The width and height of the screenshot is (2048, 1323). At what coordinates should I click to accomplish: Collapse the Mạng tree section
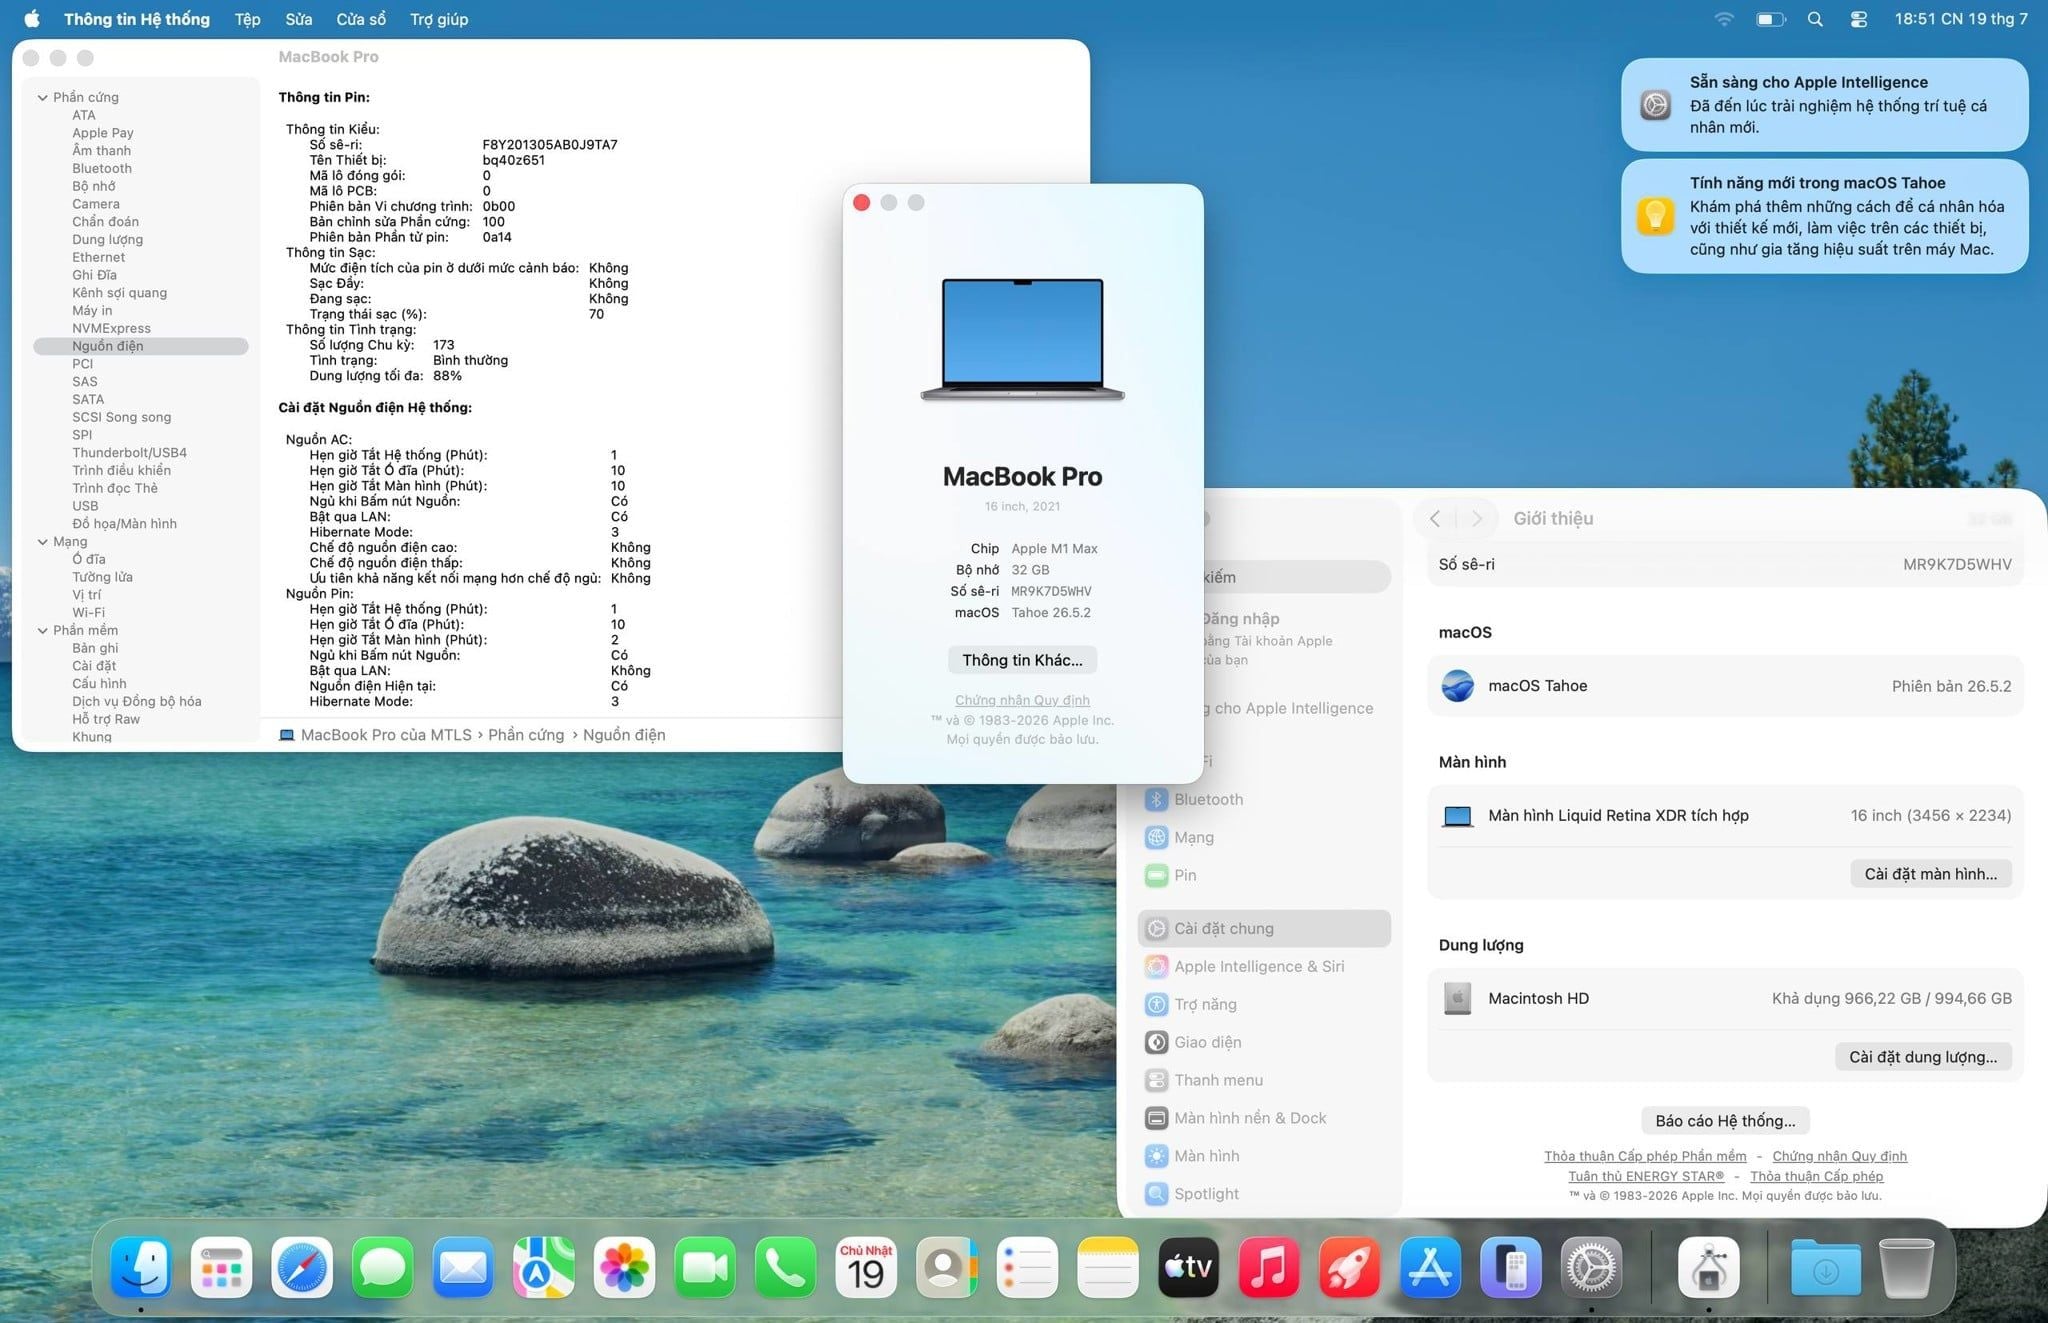42,541
